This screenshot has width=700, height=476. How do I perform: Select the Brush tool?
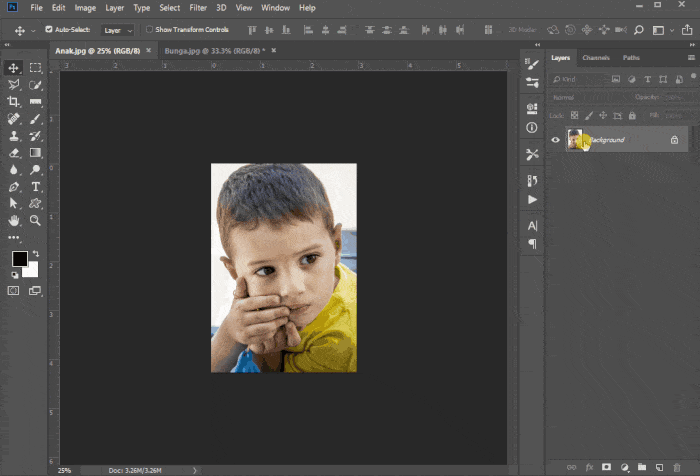pos(35,119)
